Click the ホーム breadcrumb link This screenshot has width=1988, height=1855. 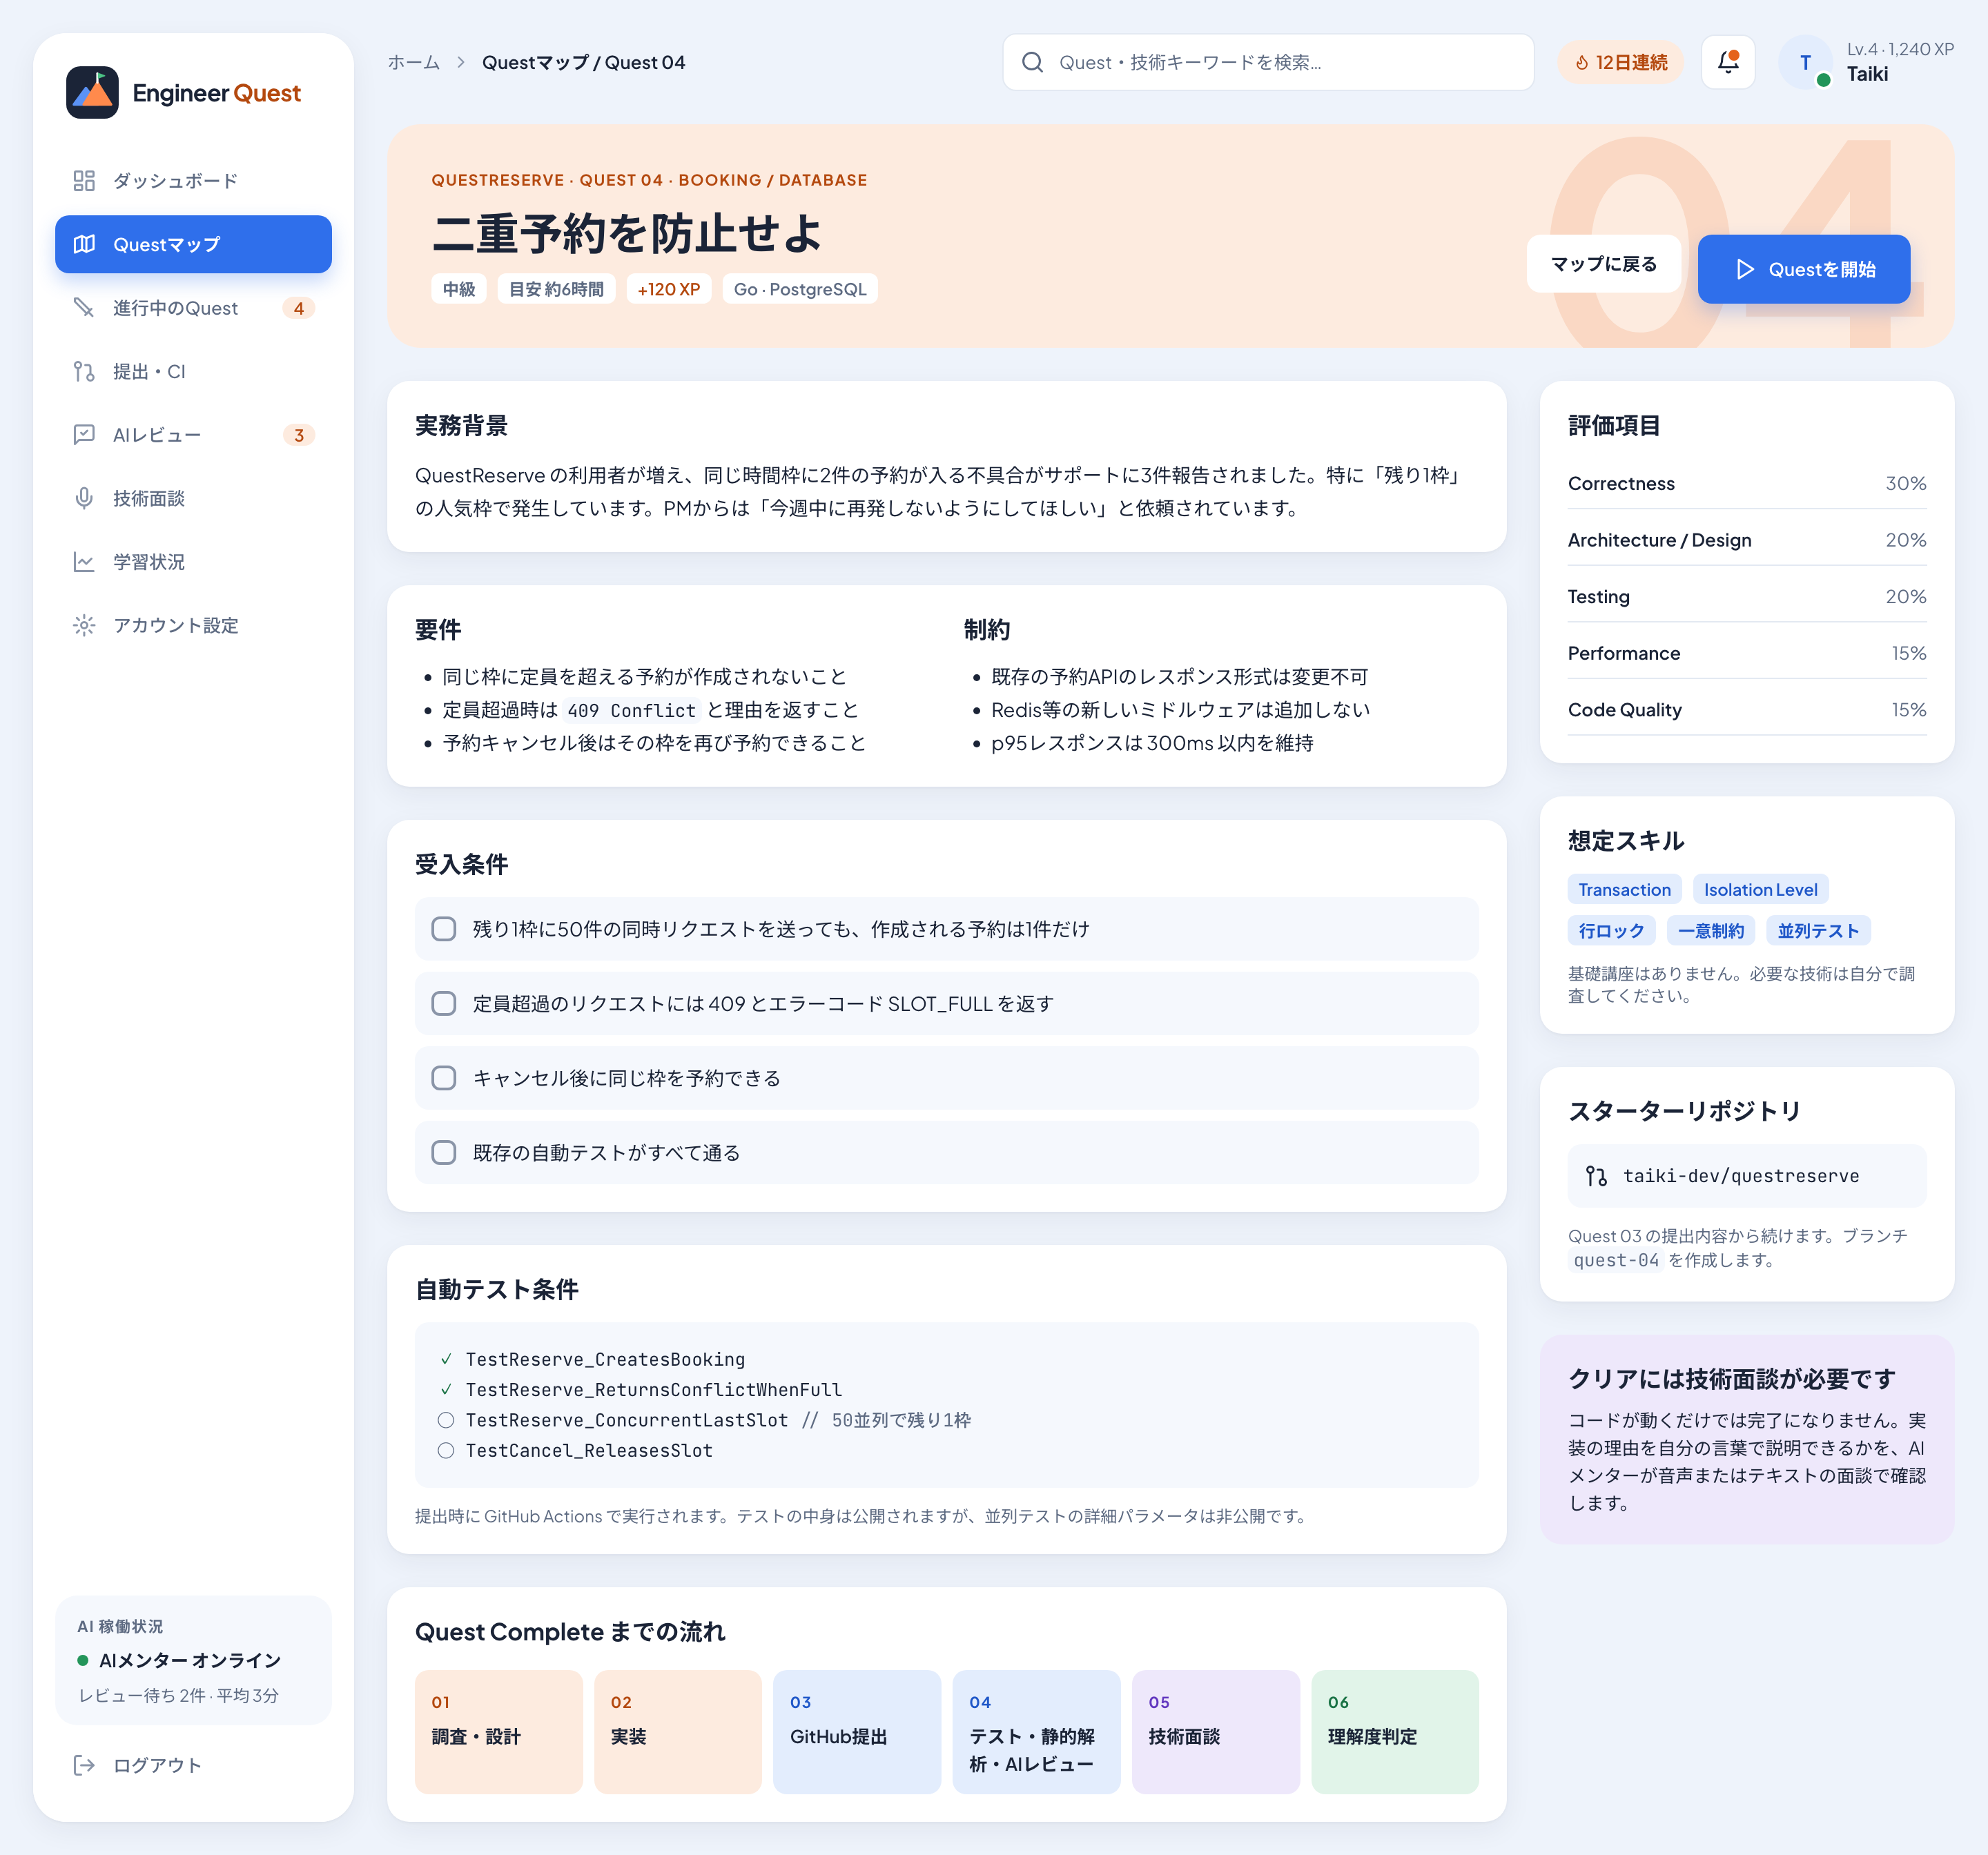(414, 62)
